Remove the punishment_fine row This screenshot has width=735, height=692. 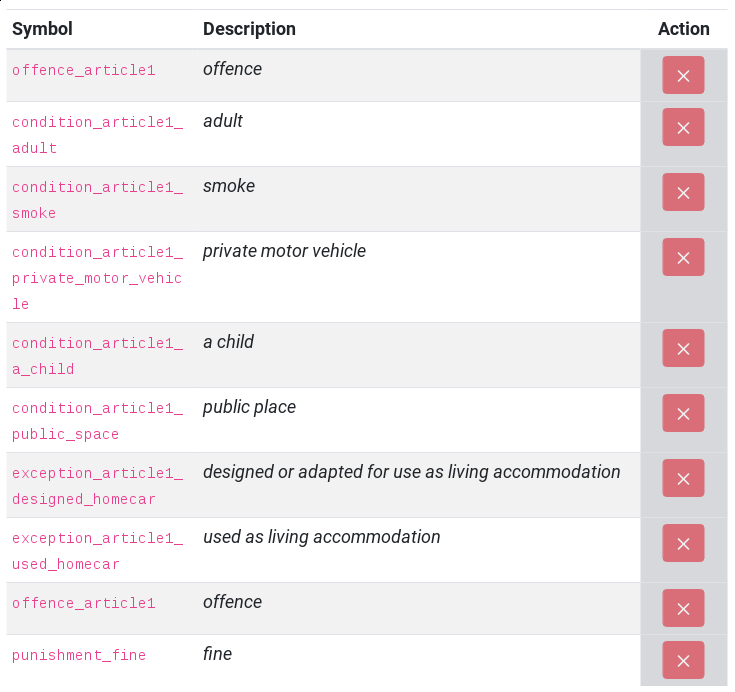pyautogui.click(x=683, y=660)
